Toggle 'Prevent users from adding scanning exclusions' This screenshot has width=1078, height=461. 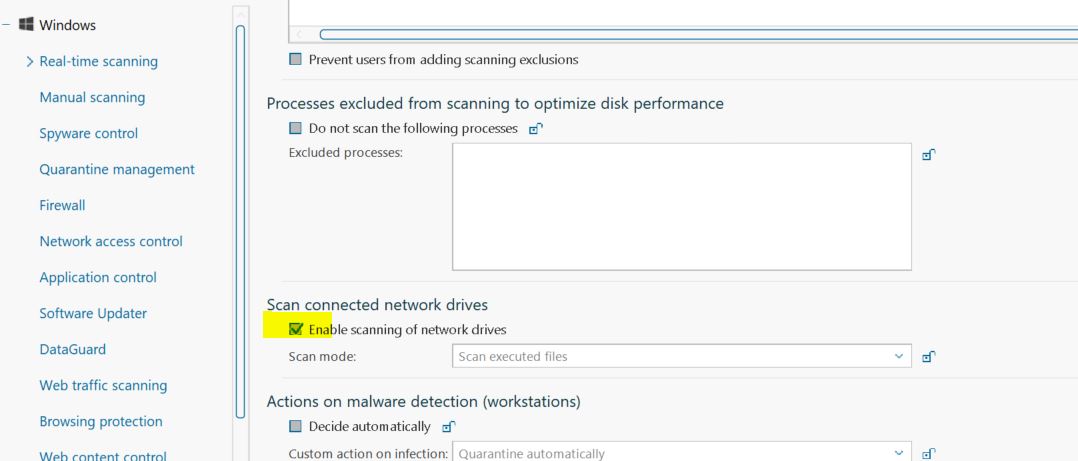[295, 60]
